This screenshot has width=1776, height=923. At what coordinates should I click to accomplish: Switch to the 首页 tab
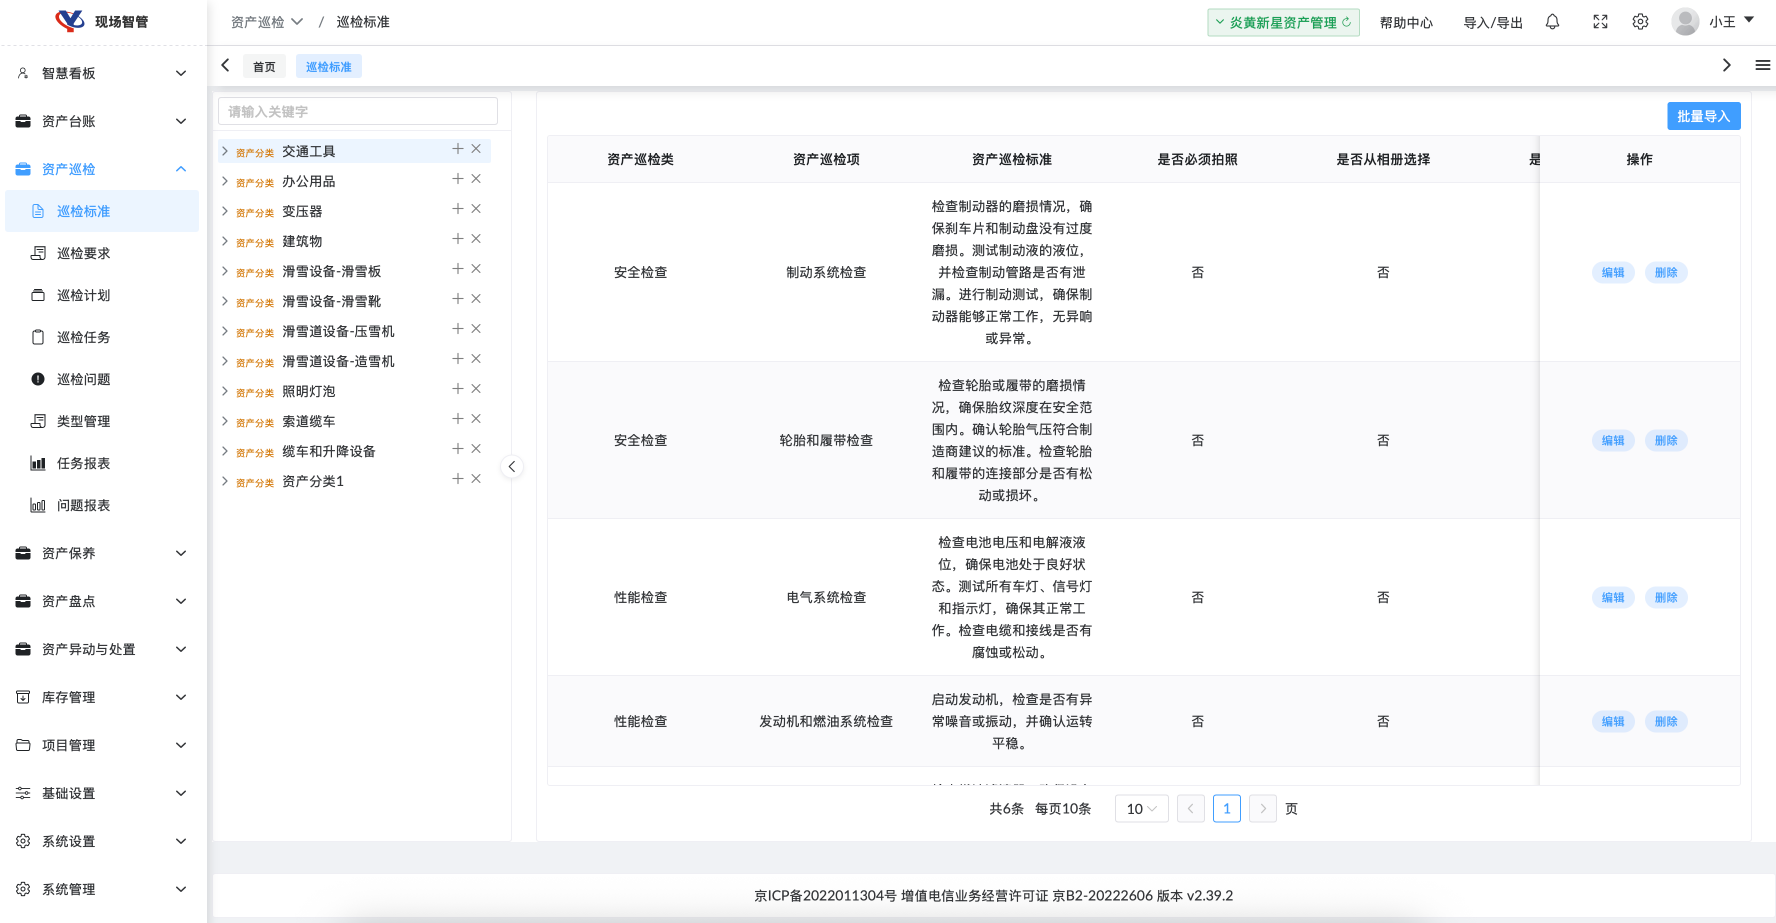click(x=264, y=67)
